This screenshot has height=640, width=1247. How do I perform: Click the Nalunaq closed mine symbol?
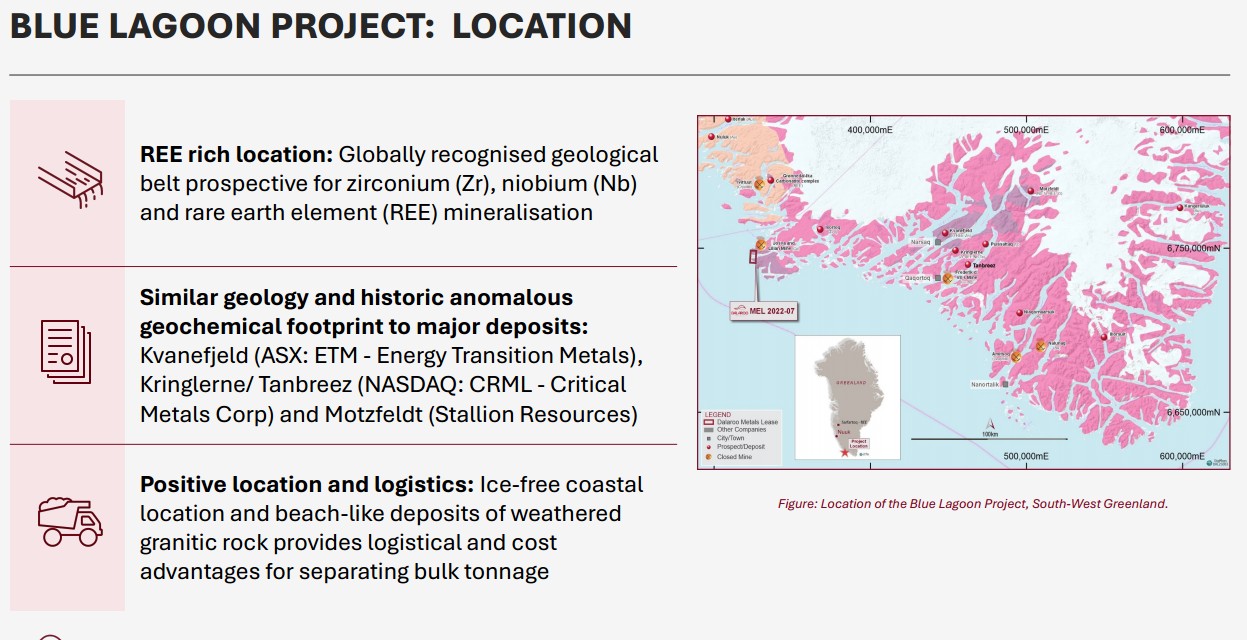(x=1041, y=345)
